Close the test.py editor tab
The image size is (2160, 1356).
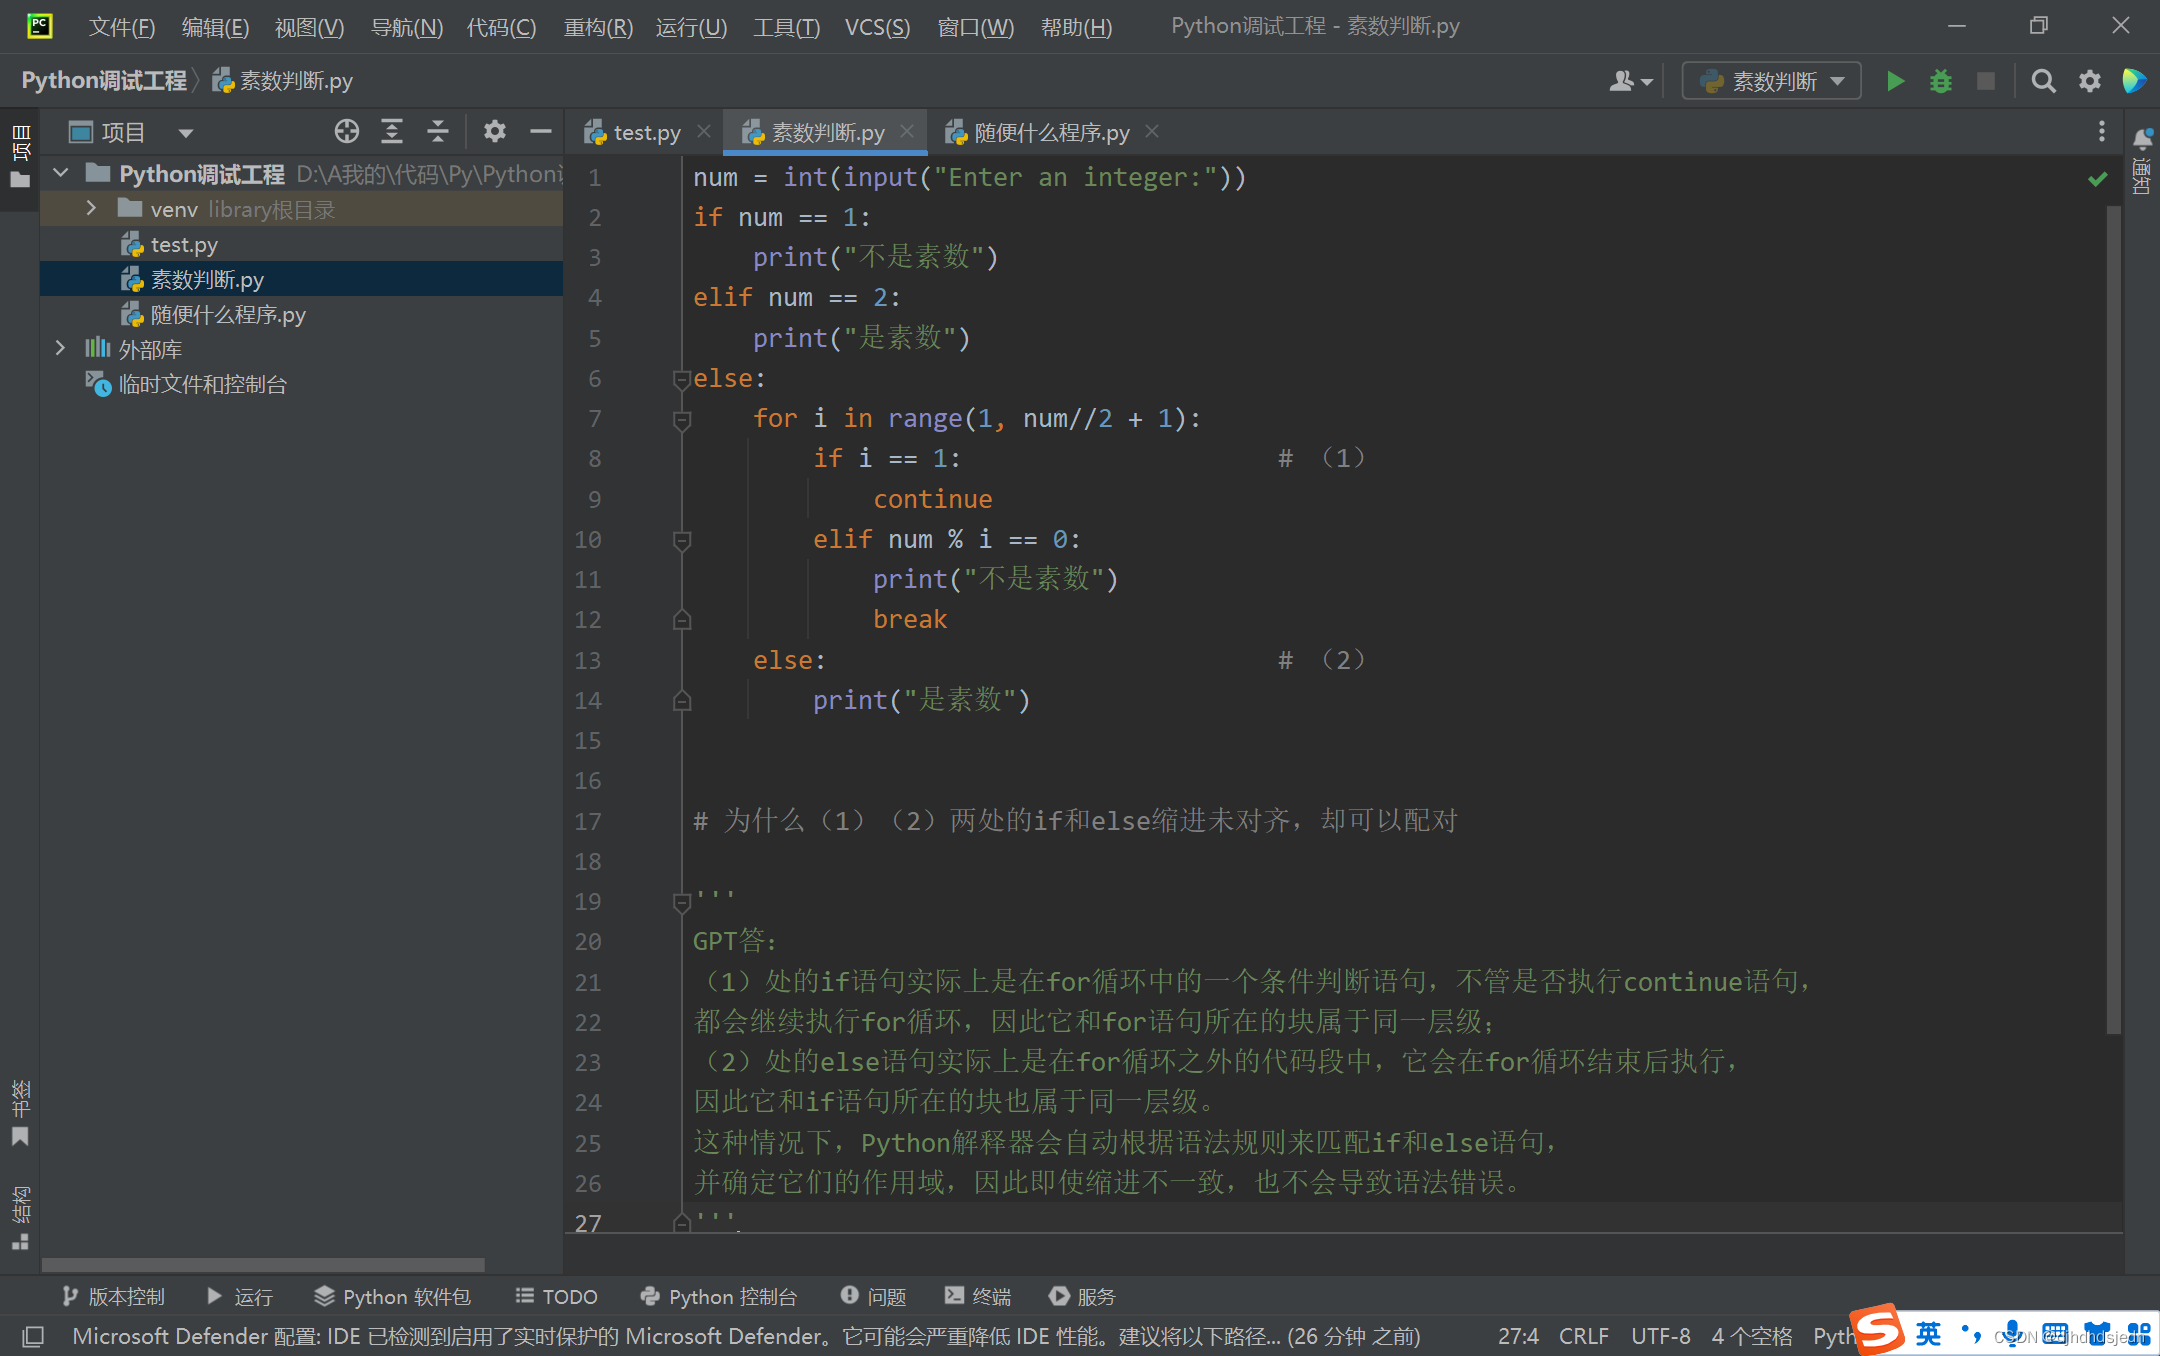704,132
